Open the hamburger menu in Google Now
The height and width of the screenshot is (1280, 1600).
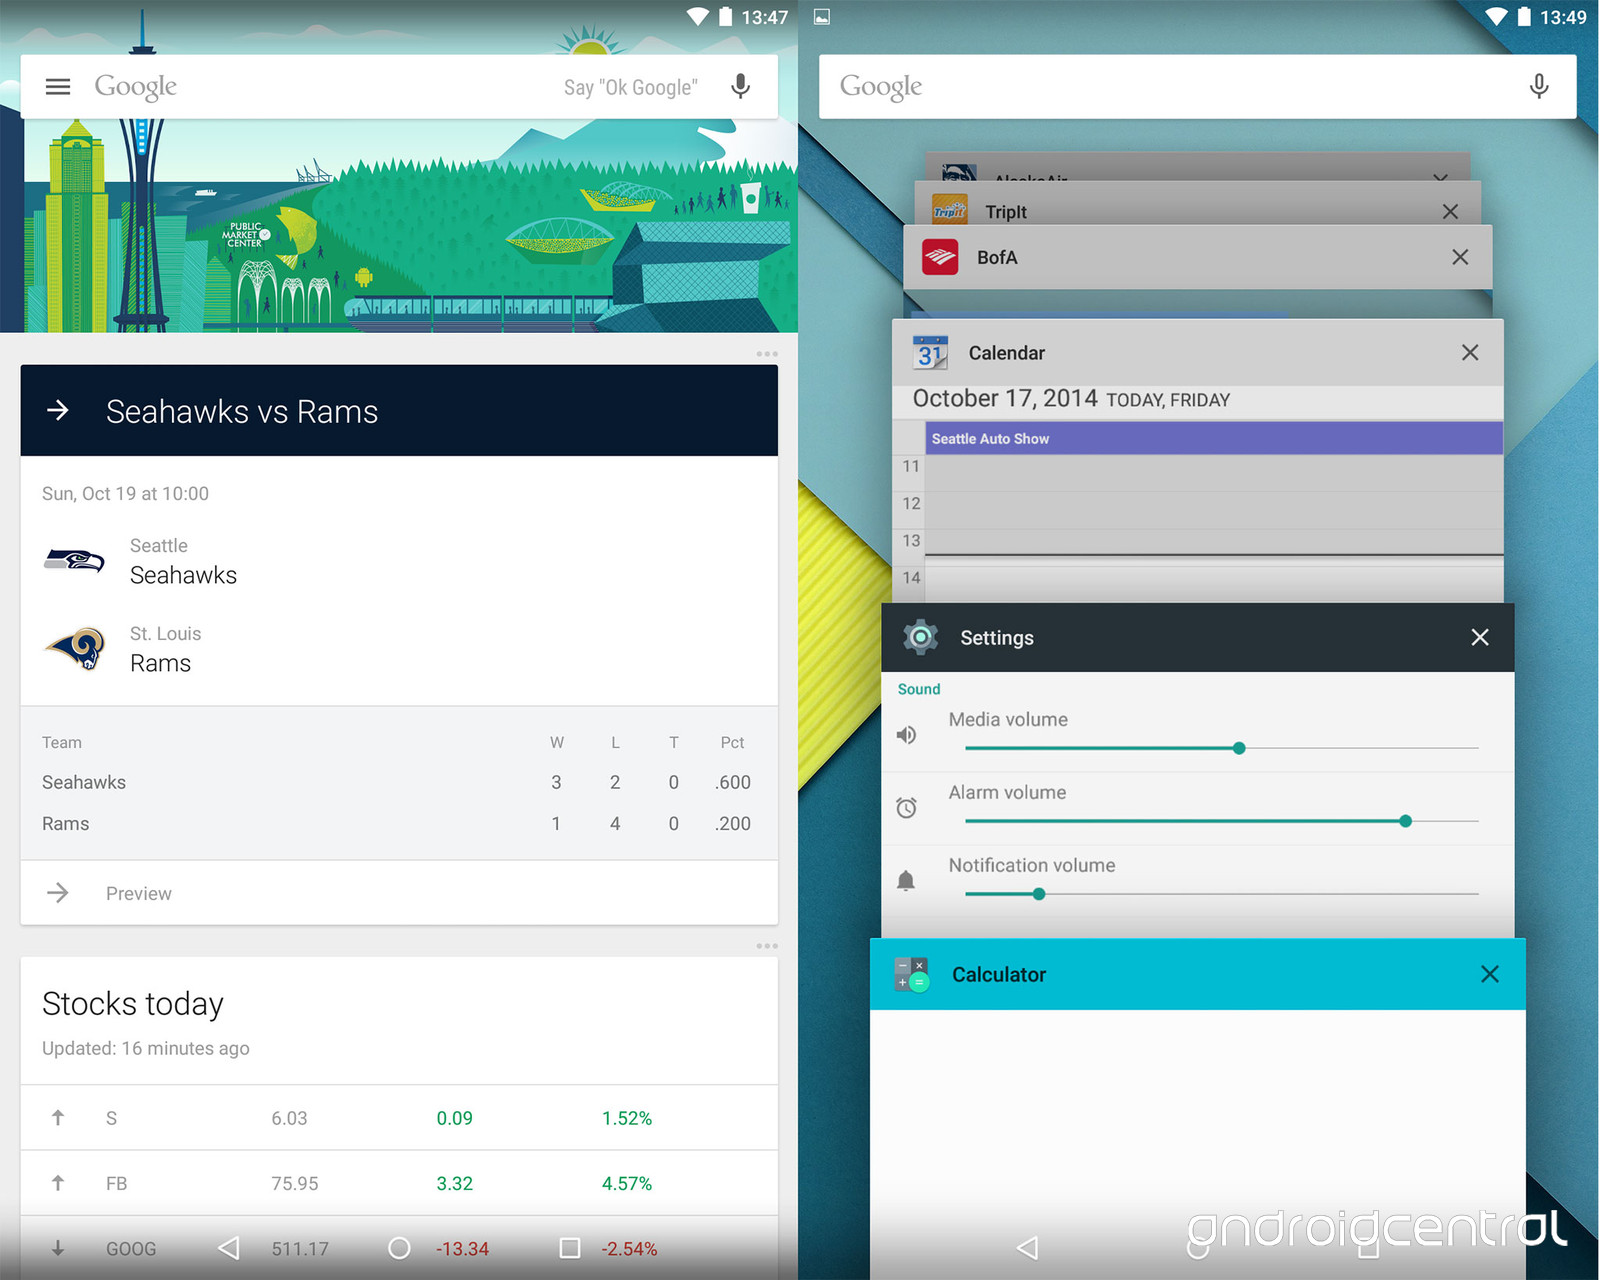[58, 87]
